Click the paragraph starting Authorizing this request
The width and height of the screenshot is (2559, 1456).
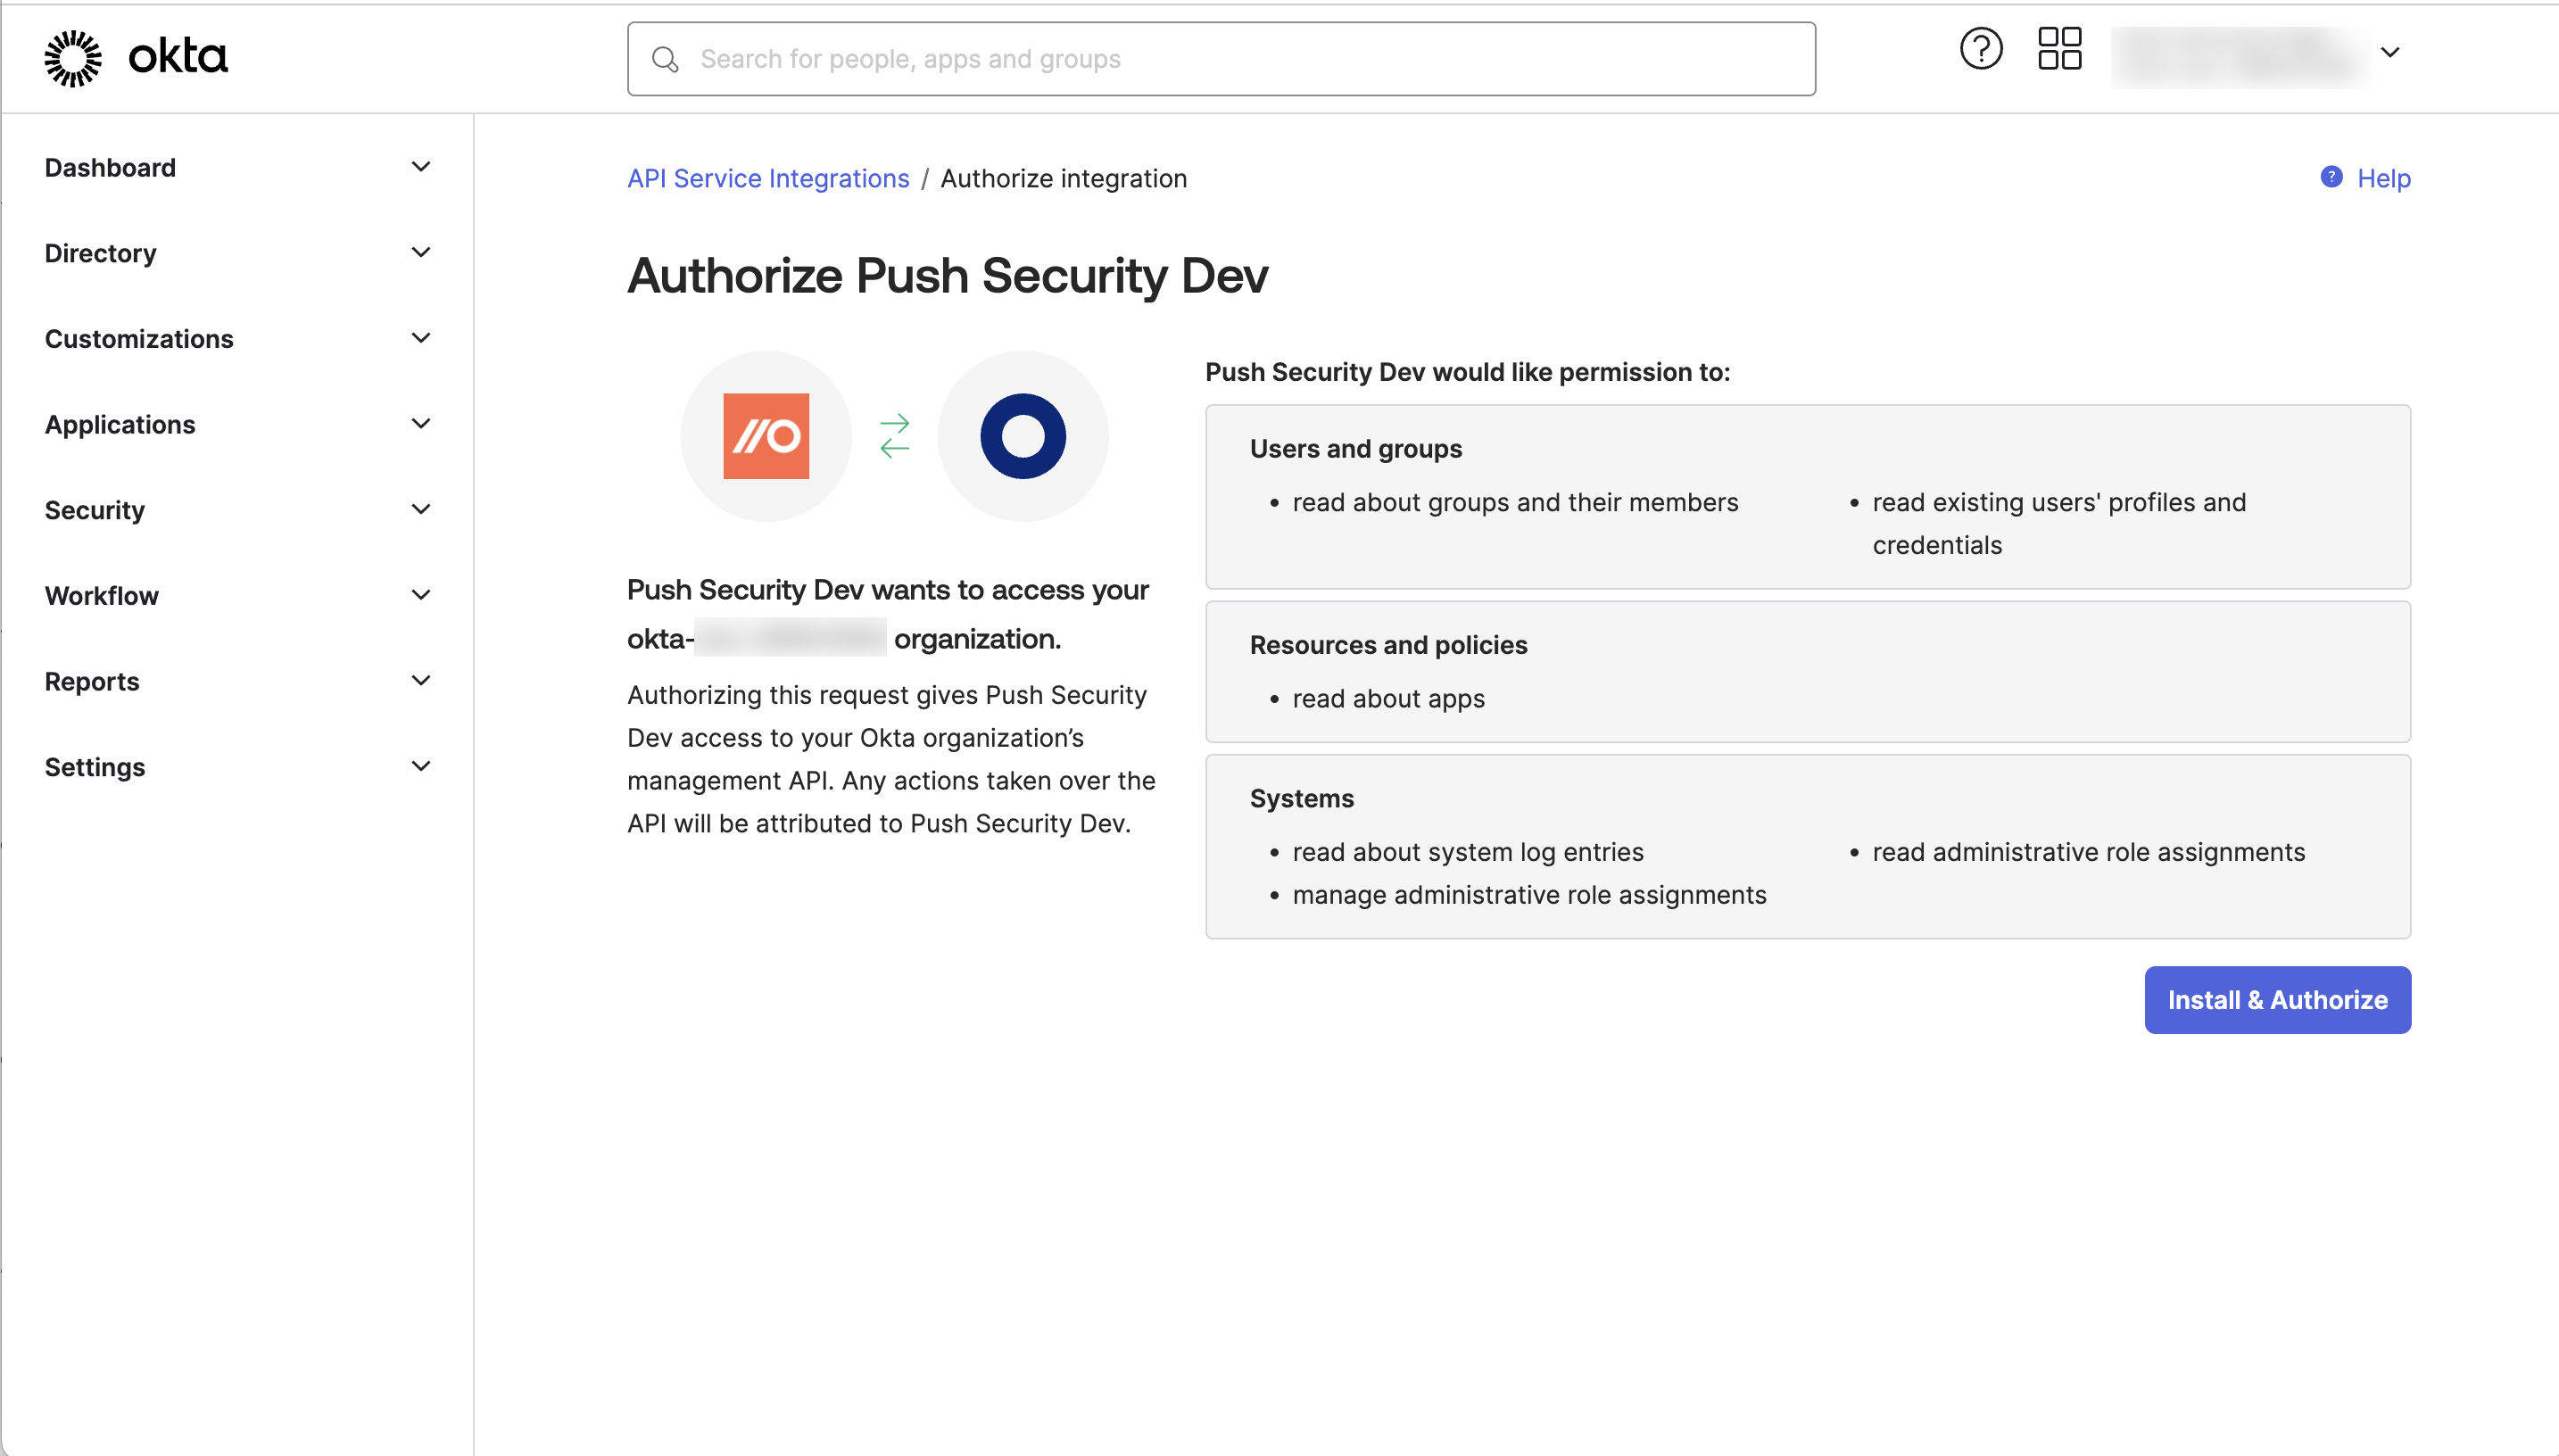click(891, 759)
